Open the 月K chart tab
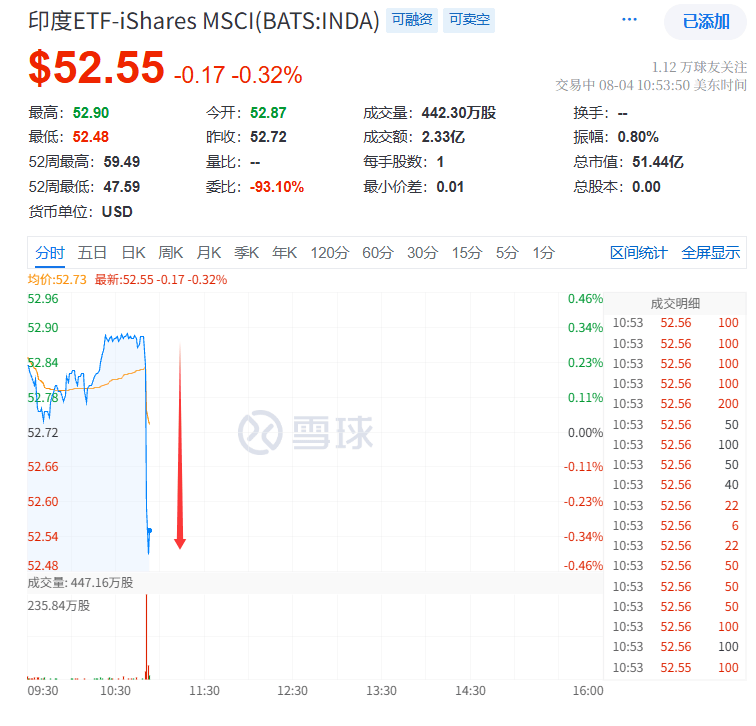This screenshot has width=756, height=726. click(x=209, y=253)
